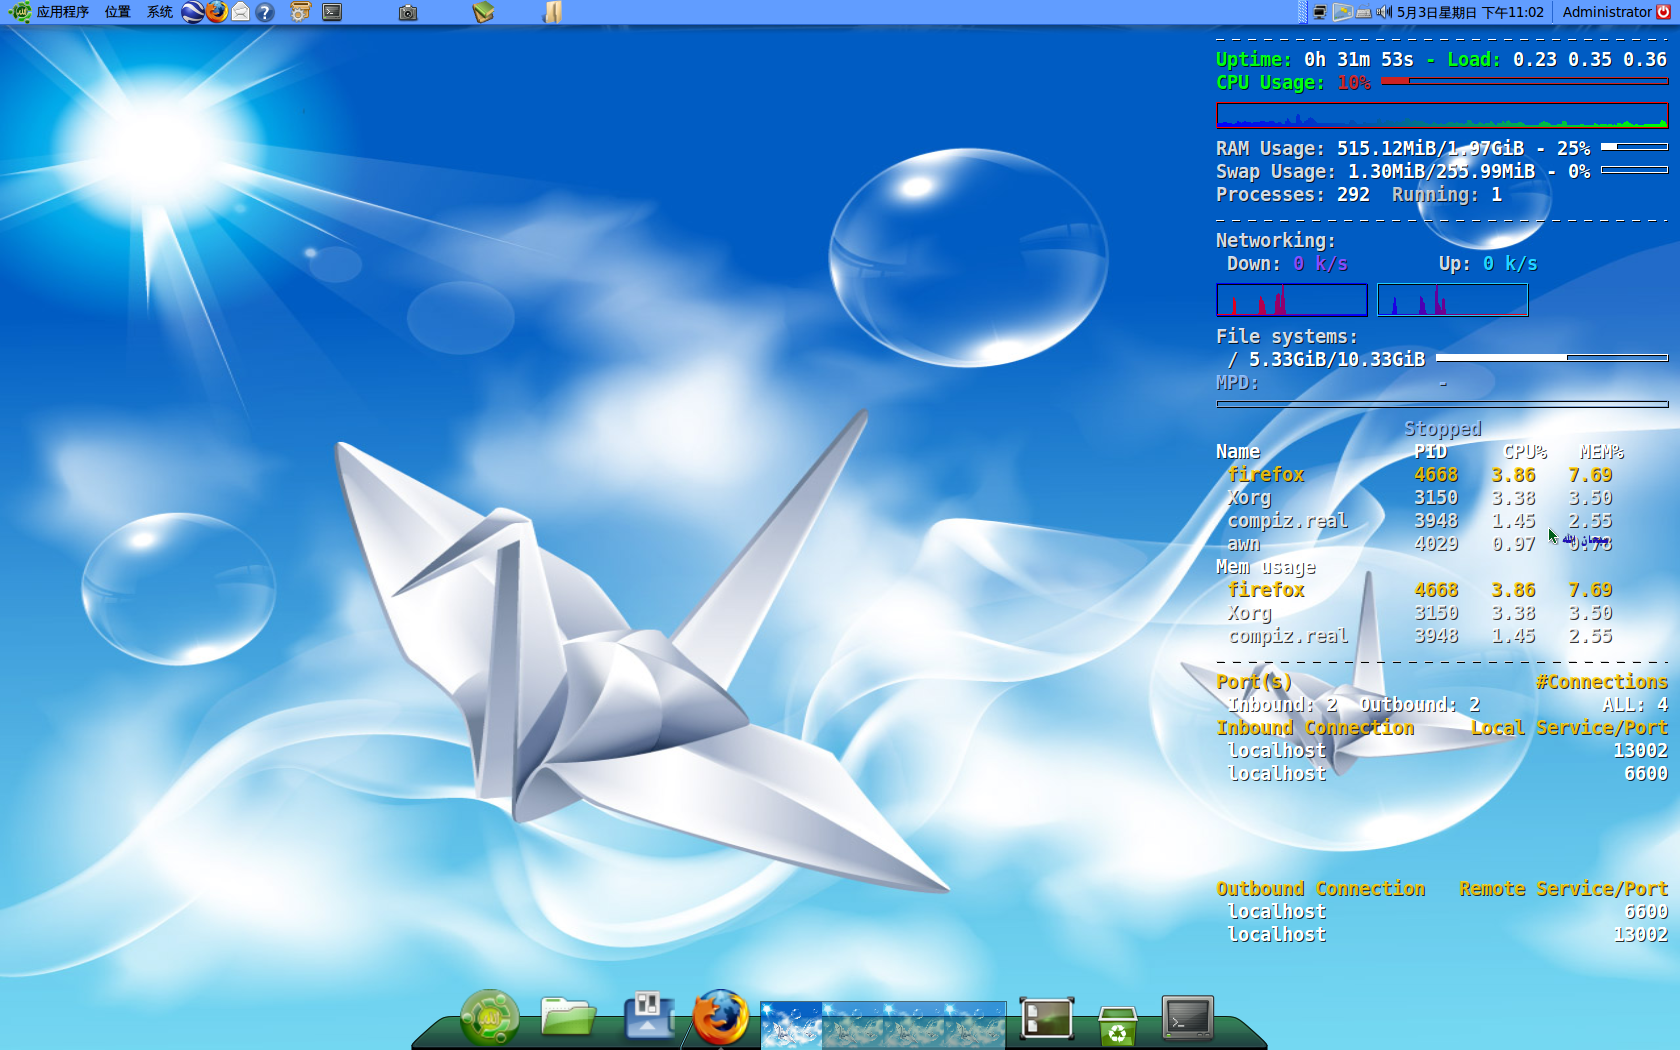This screenshot has height=1050, width=1680.
Task: Click the red power shutdown button
Action: pyautogui.click(x=1664, y=12)
